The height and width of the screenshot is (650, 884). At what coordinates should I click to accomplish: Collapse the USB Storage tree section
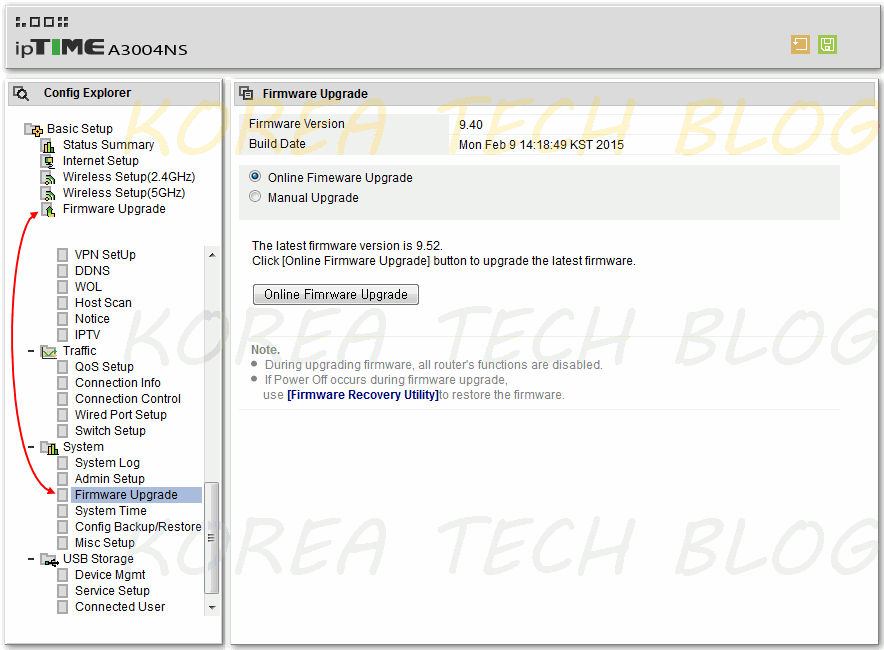pos(31,559)
